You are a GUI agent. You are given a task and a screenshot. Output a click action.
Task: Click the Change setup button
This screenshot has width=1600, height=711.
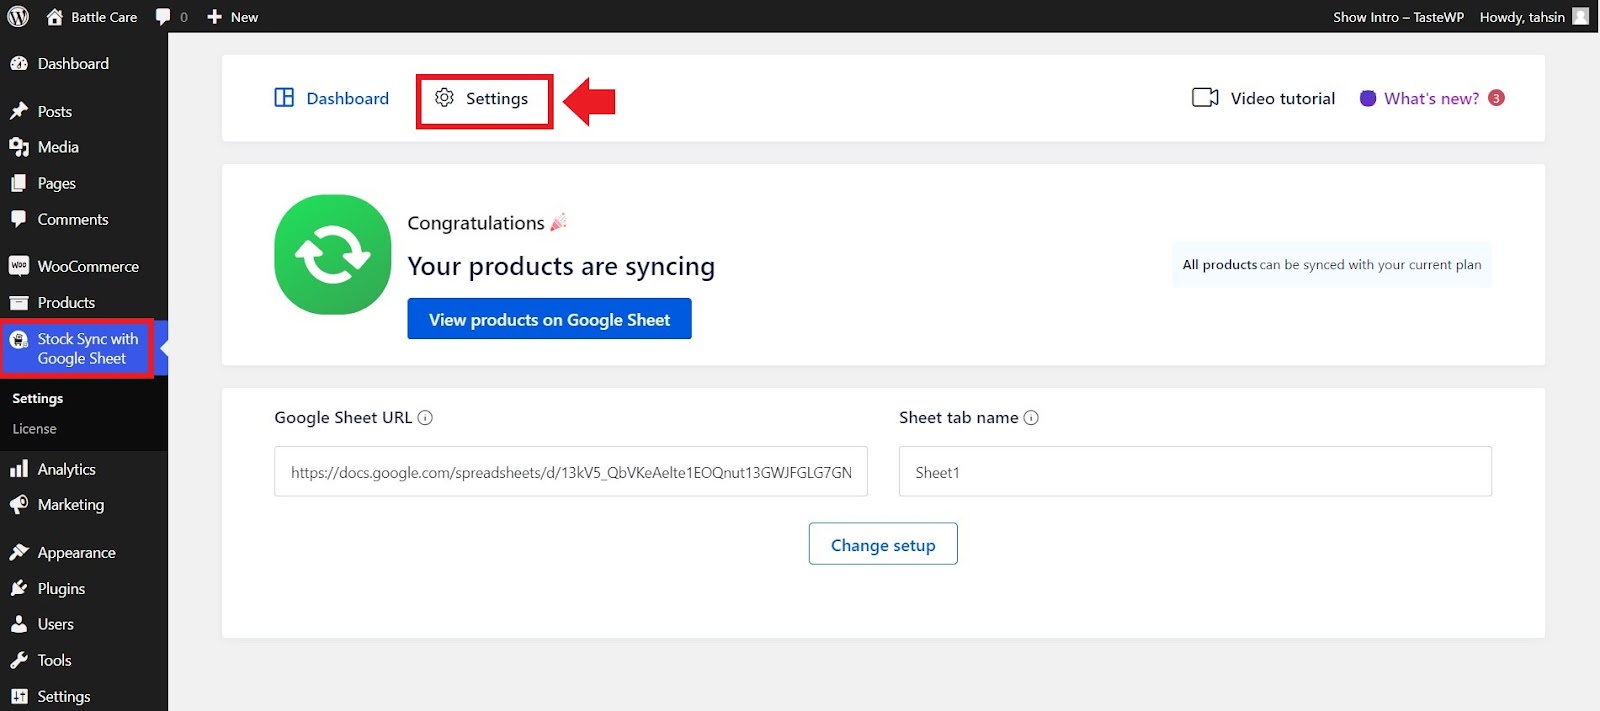pyautogui.click(x=883, y=544)
